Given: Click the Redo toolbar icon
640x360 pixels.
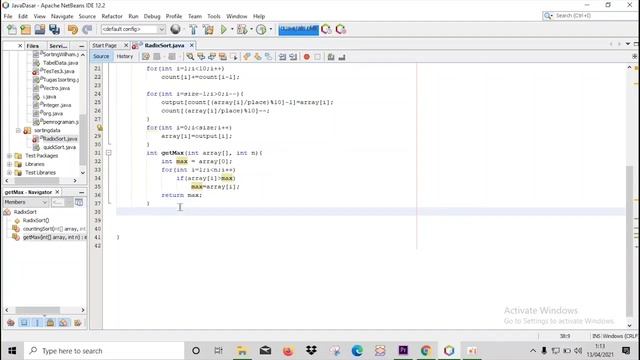Looking at the screenshot, I should pyautogui.click(x=87, y=29).
